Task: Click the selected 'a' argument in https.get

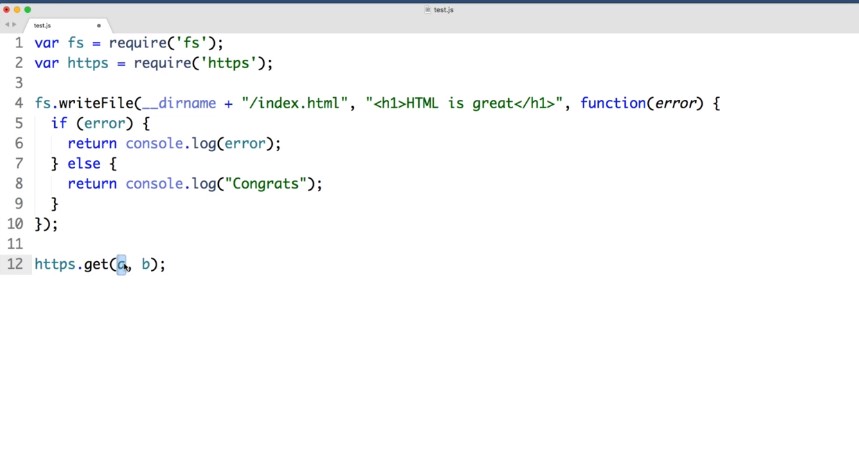Action: click(x=122, y=264)
